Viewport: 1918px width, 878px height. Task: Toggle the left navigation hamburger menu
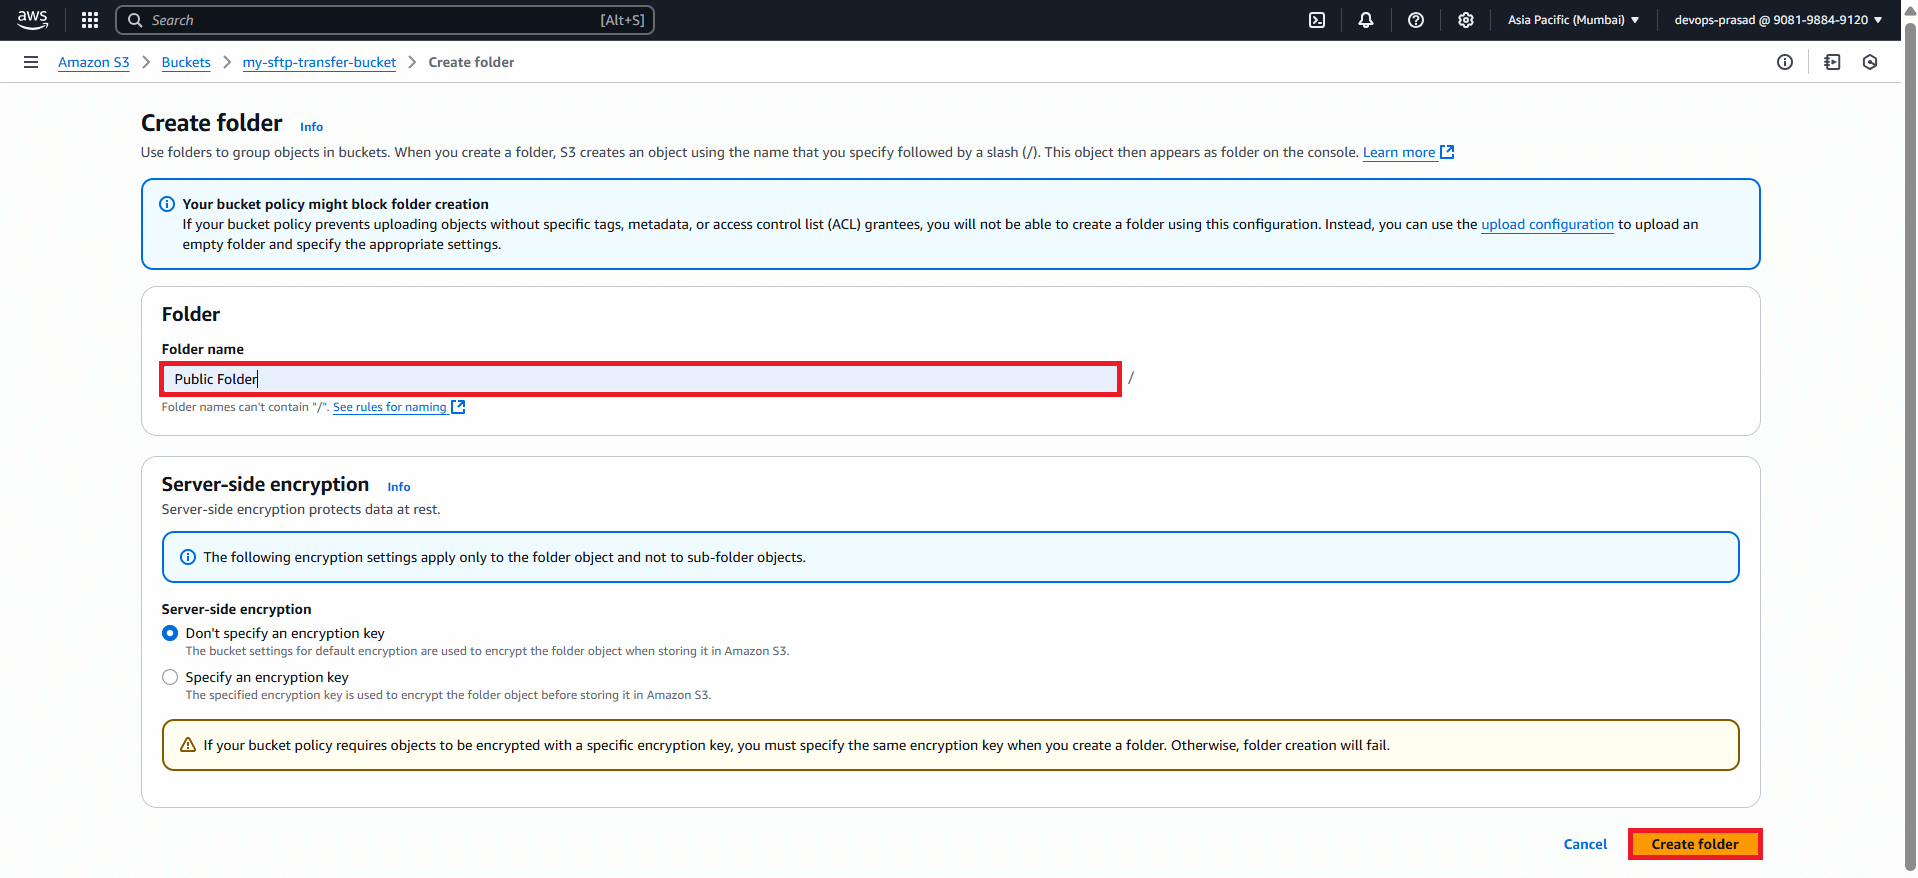click(31, 62)
